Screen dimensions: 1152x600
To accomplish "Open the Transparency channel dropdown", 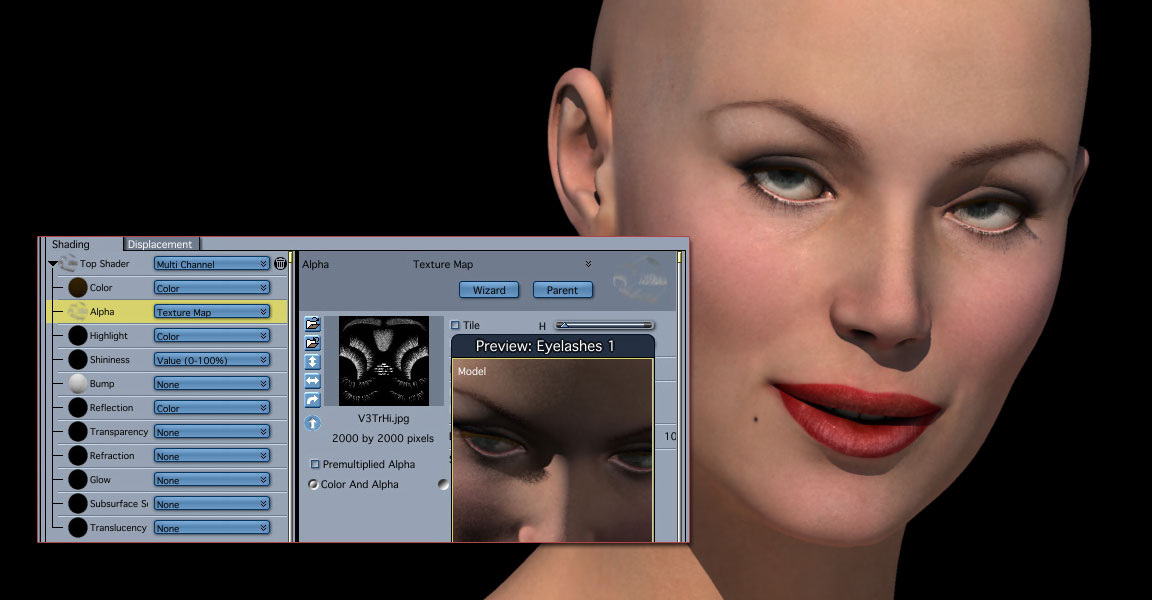I will (212, 432).
